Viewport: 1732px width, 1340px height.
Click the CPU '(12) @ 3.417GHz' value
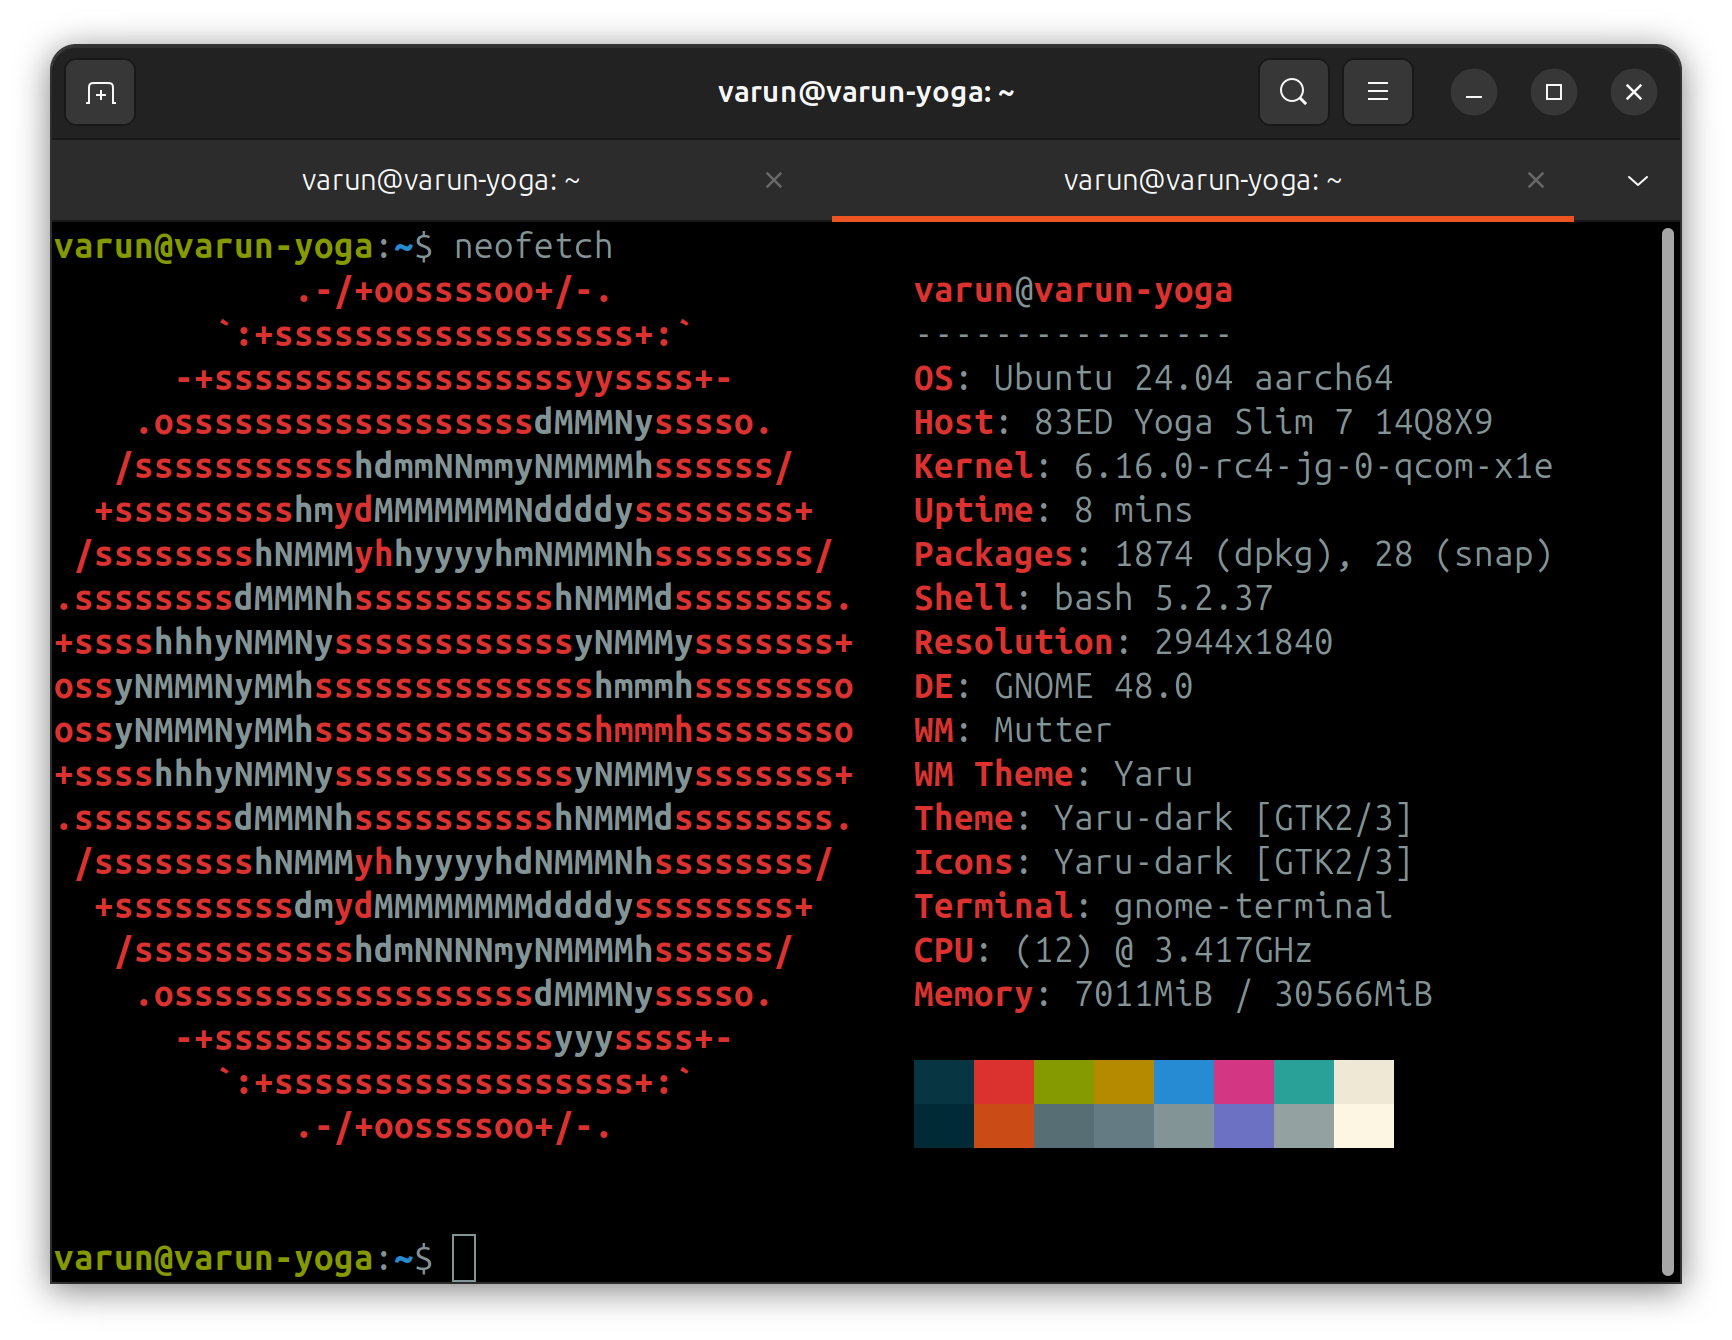click(x=1163, y=951)
